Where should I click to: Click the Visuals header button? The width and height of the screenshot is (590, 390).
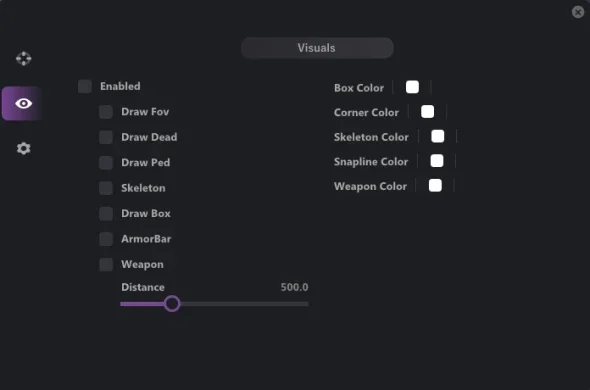[x=317, y=48]
